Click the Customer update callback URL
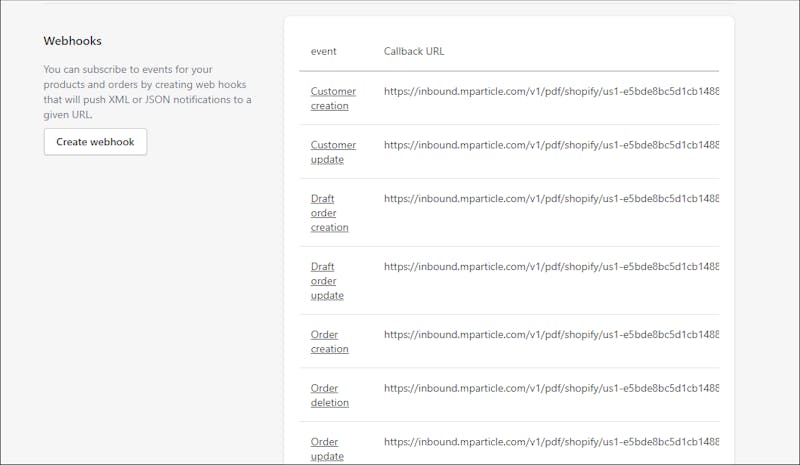 click(x=551, y=145)
